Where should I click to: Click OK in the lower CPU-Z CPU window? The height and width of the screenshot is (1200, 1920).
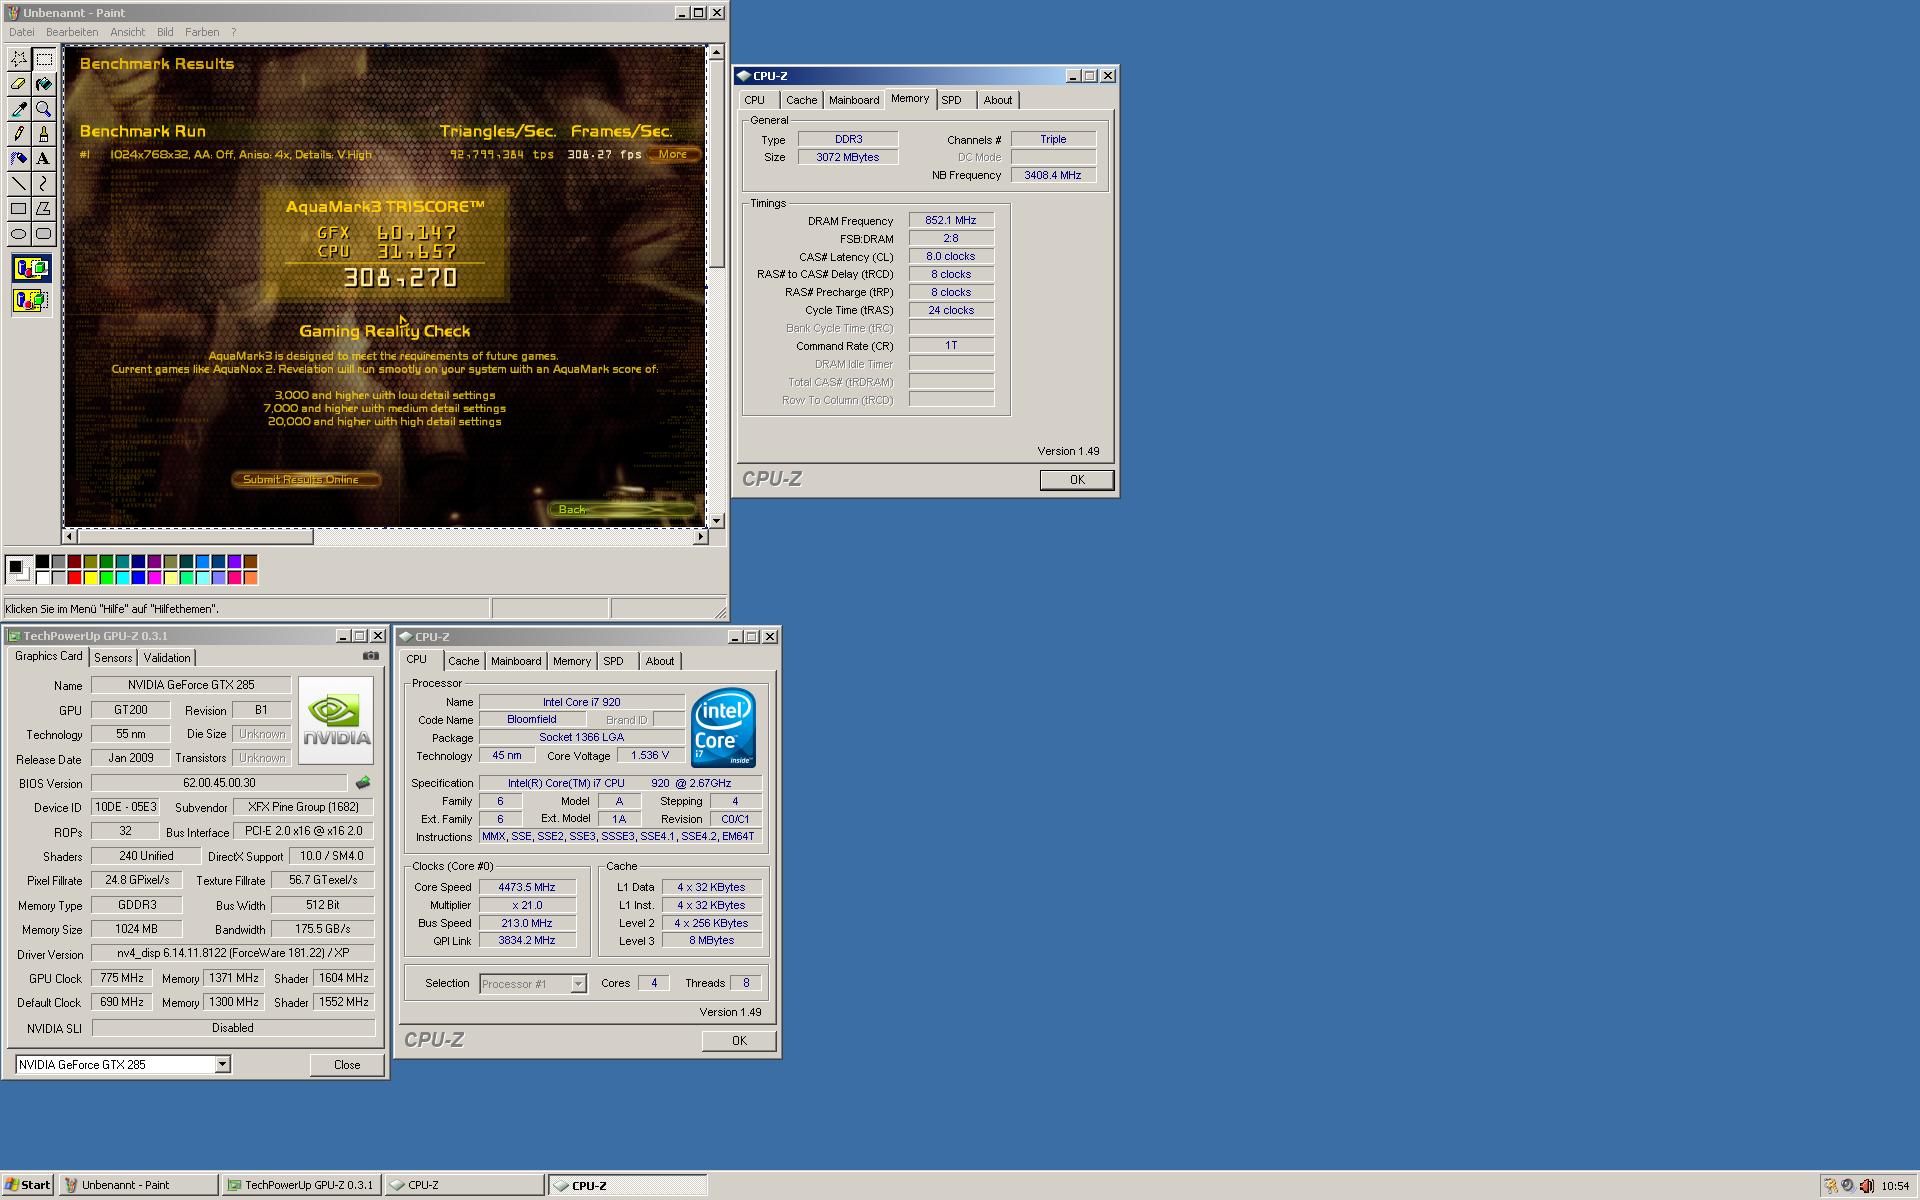coord(739,1041)
